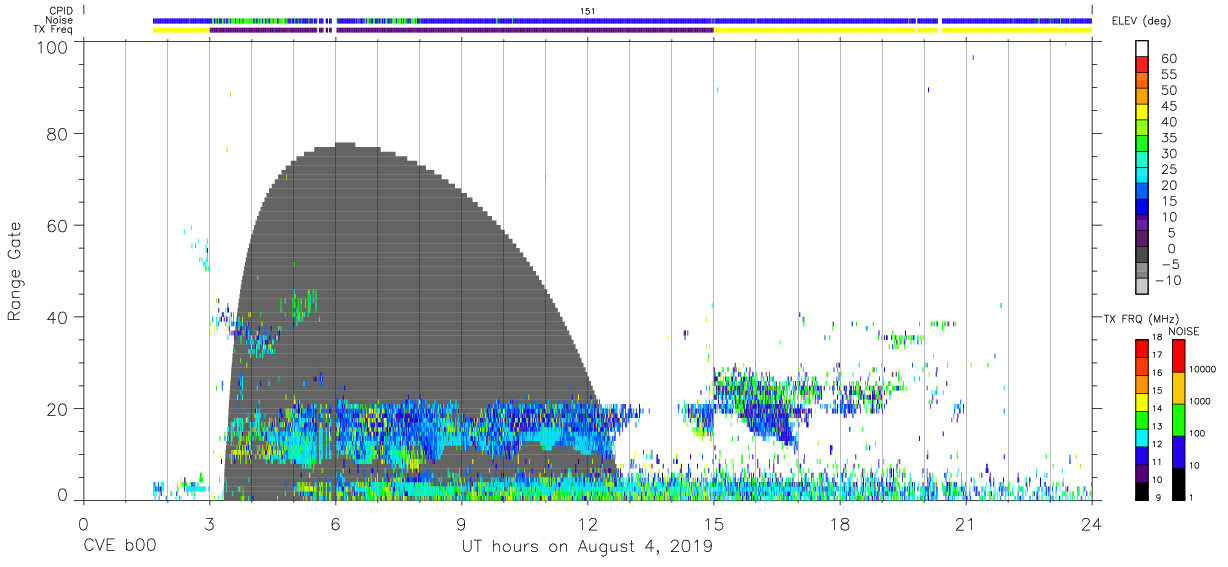The width and height of the screenshot is (1228, 567).
Task: Click the 'Noise' row label at top left
Action: click(x=60, y=20)
